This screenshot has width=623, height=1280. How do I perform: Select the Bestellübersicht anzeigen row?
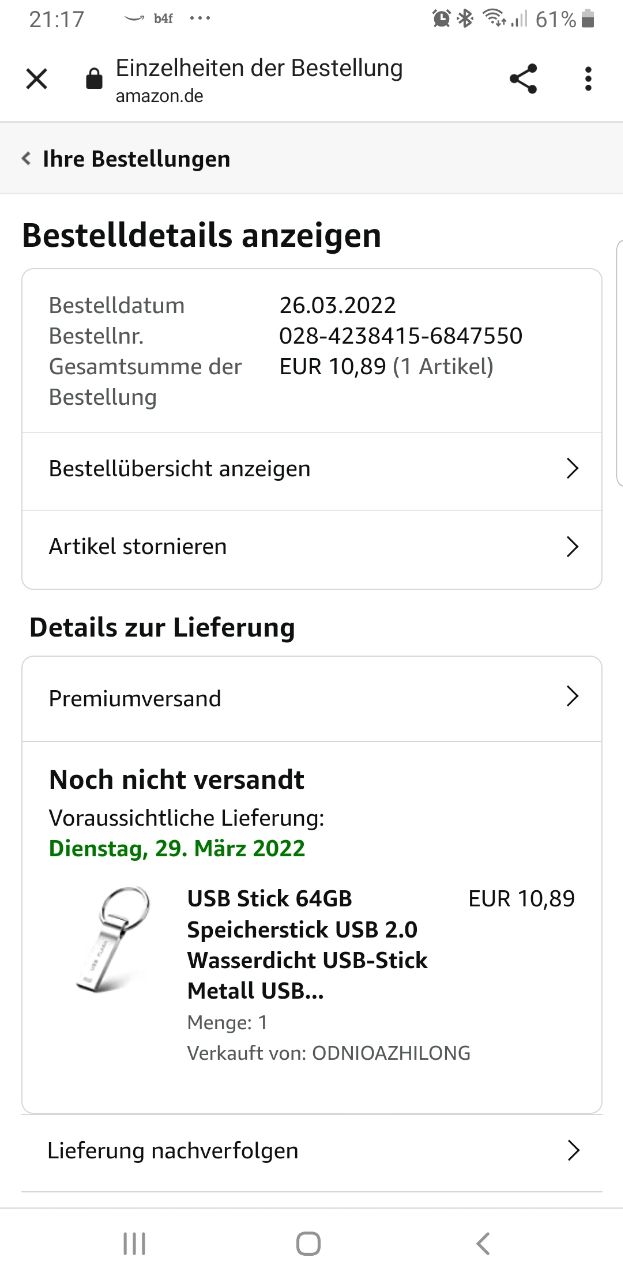coord(180,469)
